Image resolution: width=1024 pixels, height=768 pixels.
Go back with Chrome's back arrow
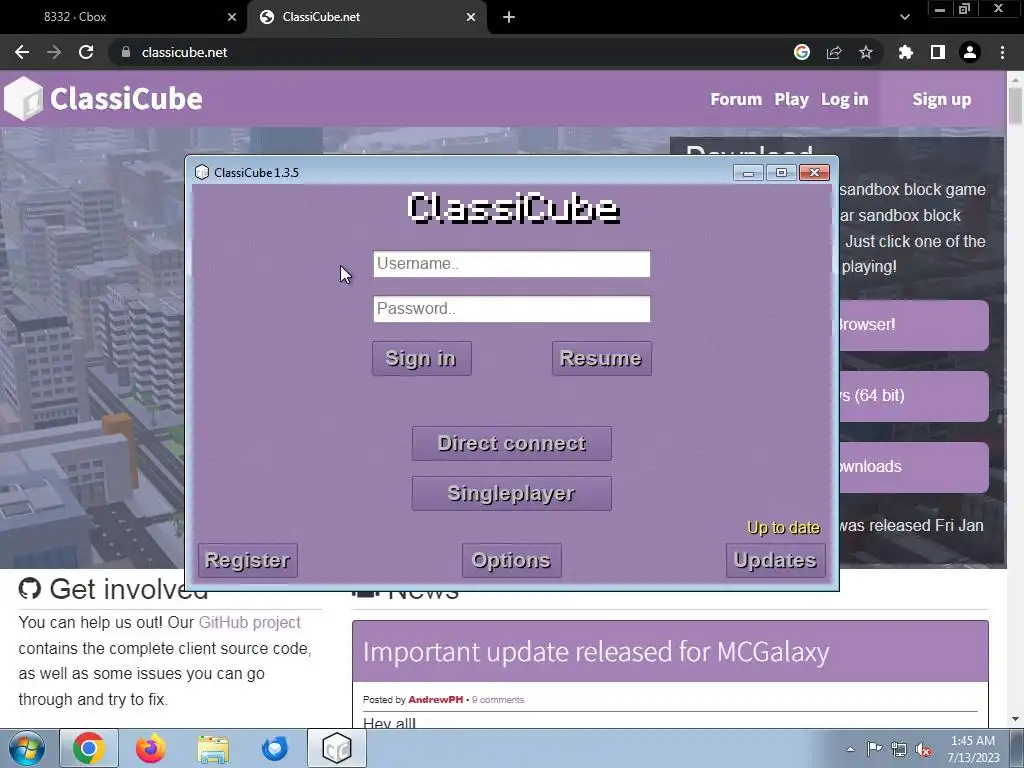(22, 52)
